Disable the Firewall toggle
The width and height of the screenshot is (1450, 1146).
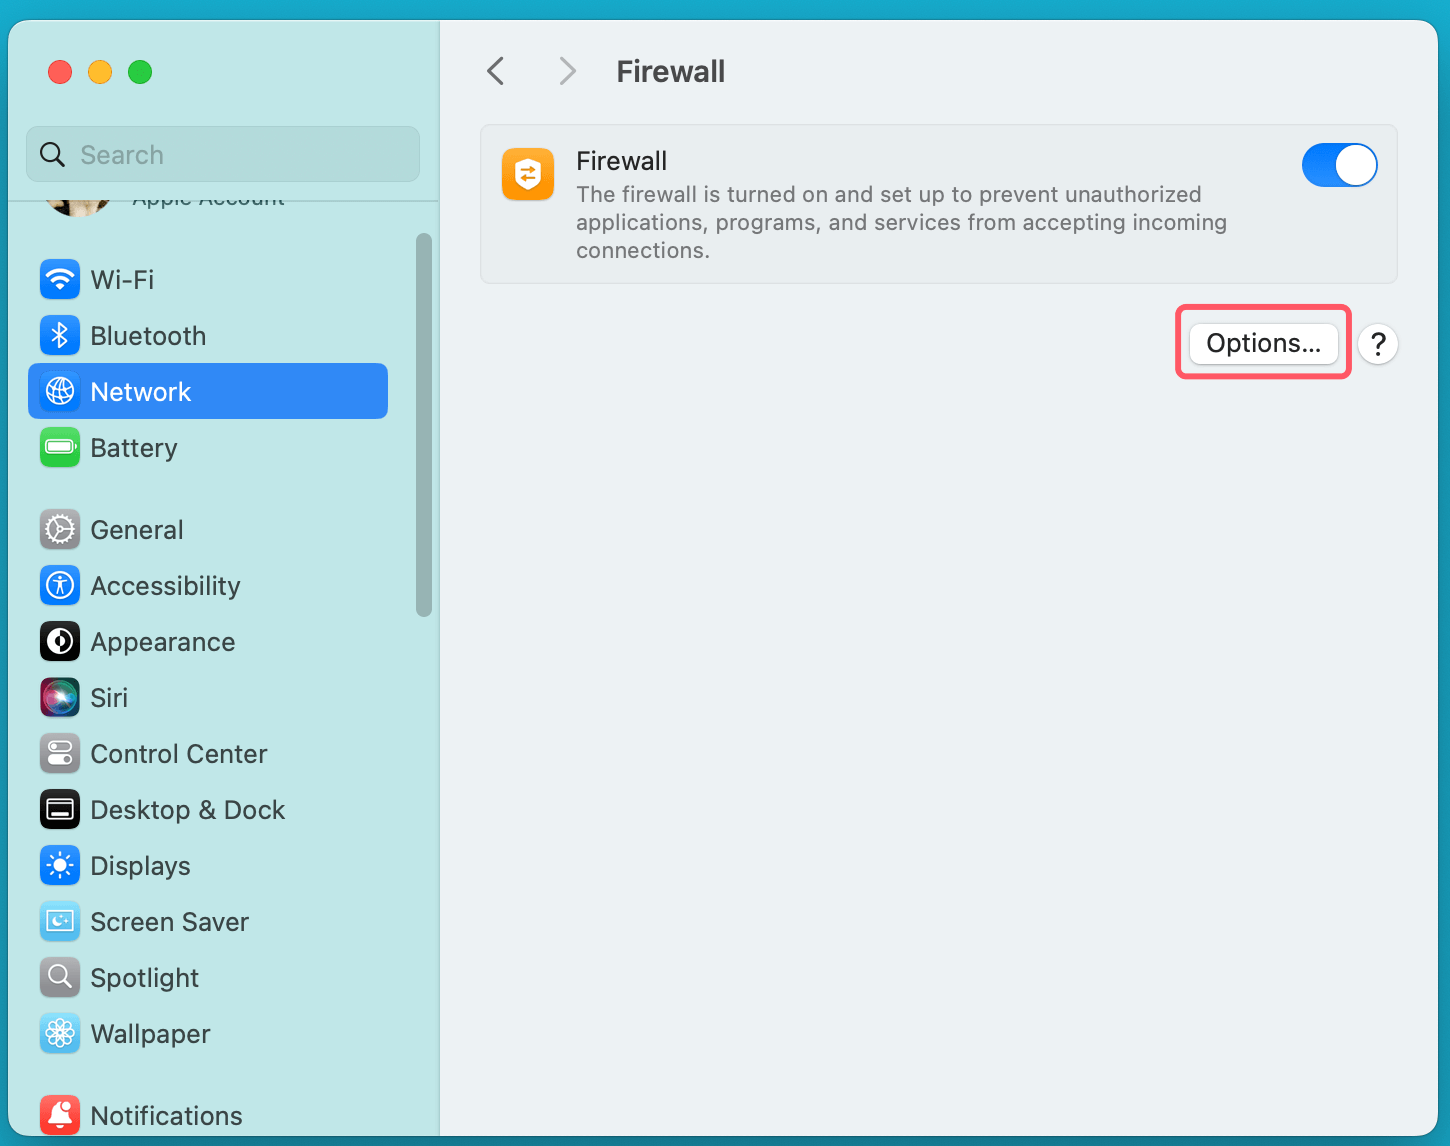[x=1339, y=165]
